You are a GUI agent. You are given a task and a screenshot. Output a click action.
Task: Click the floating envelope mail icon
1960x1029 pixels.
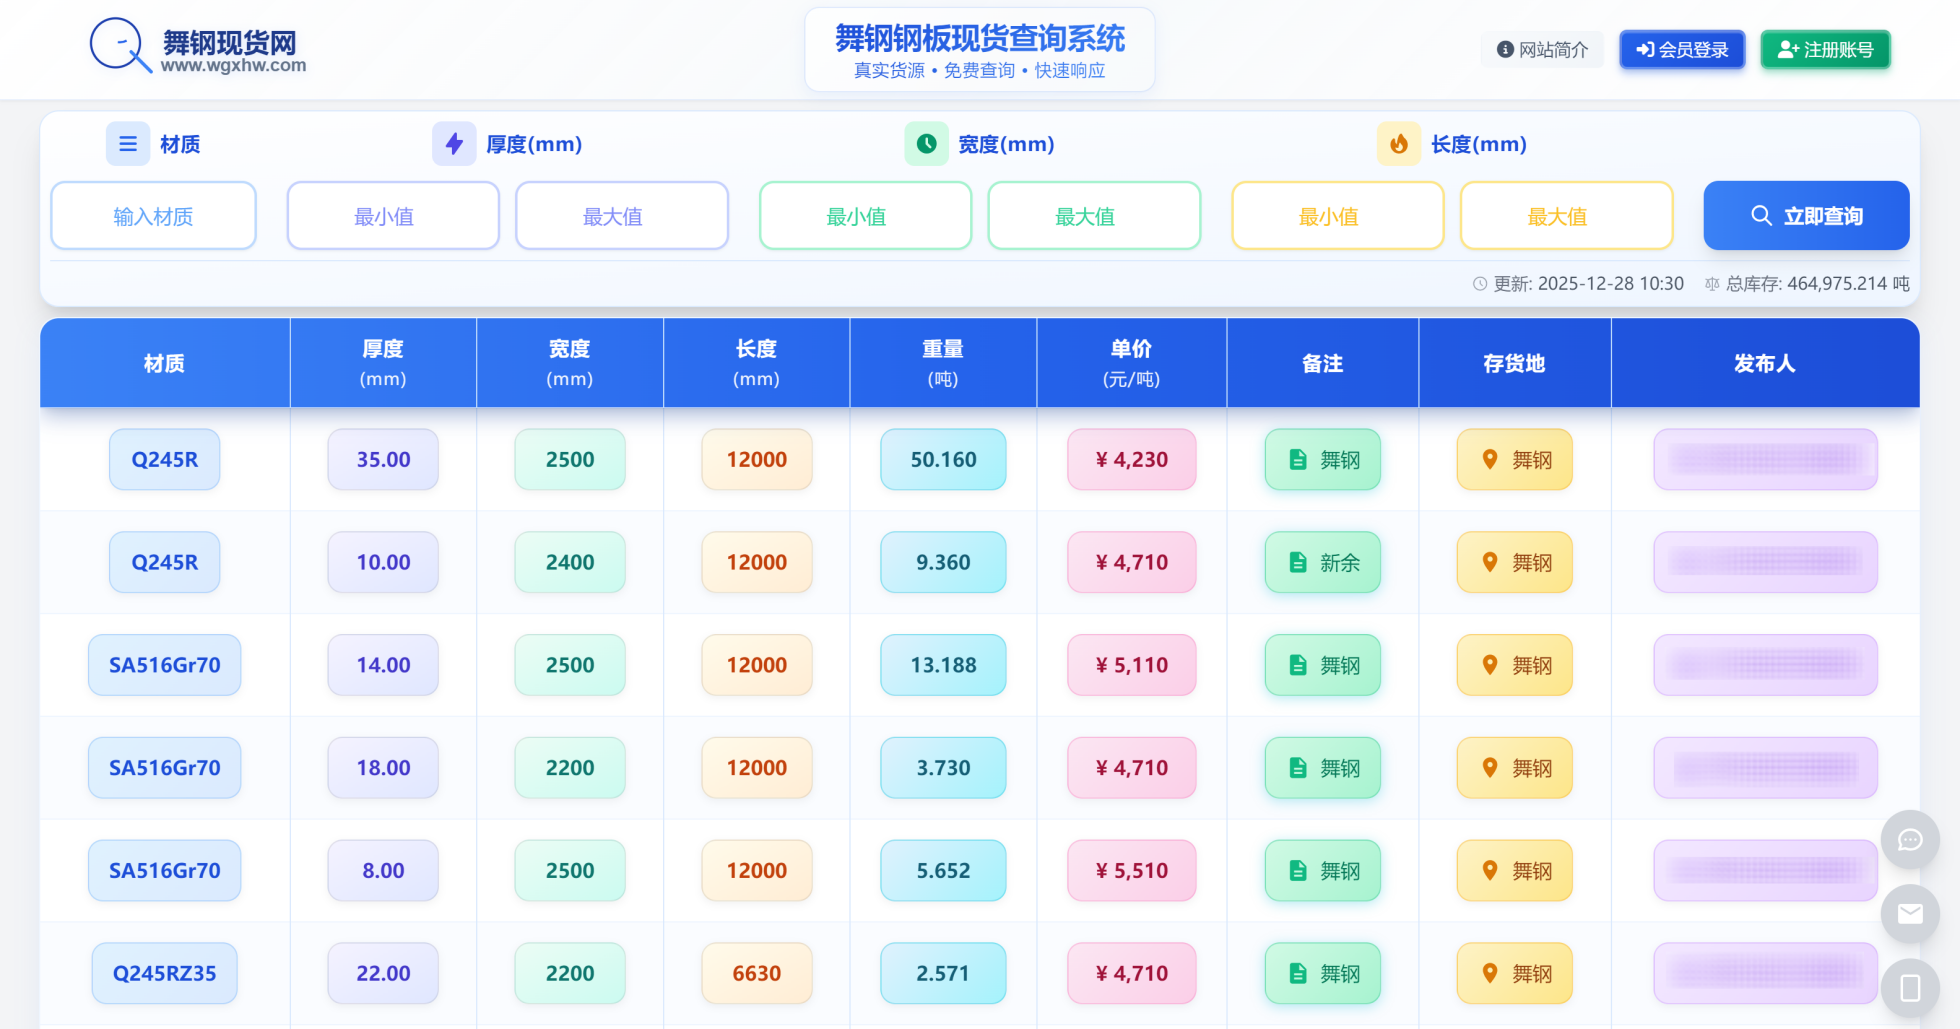click(x=1910, y=914)
